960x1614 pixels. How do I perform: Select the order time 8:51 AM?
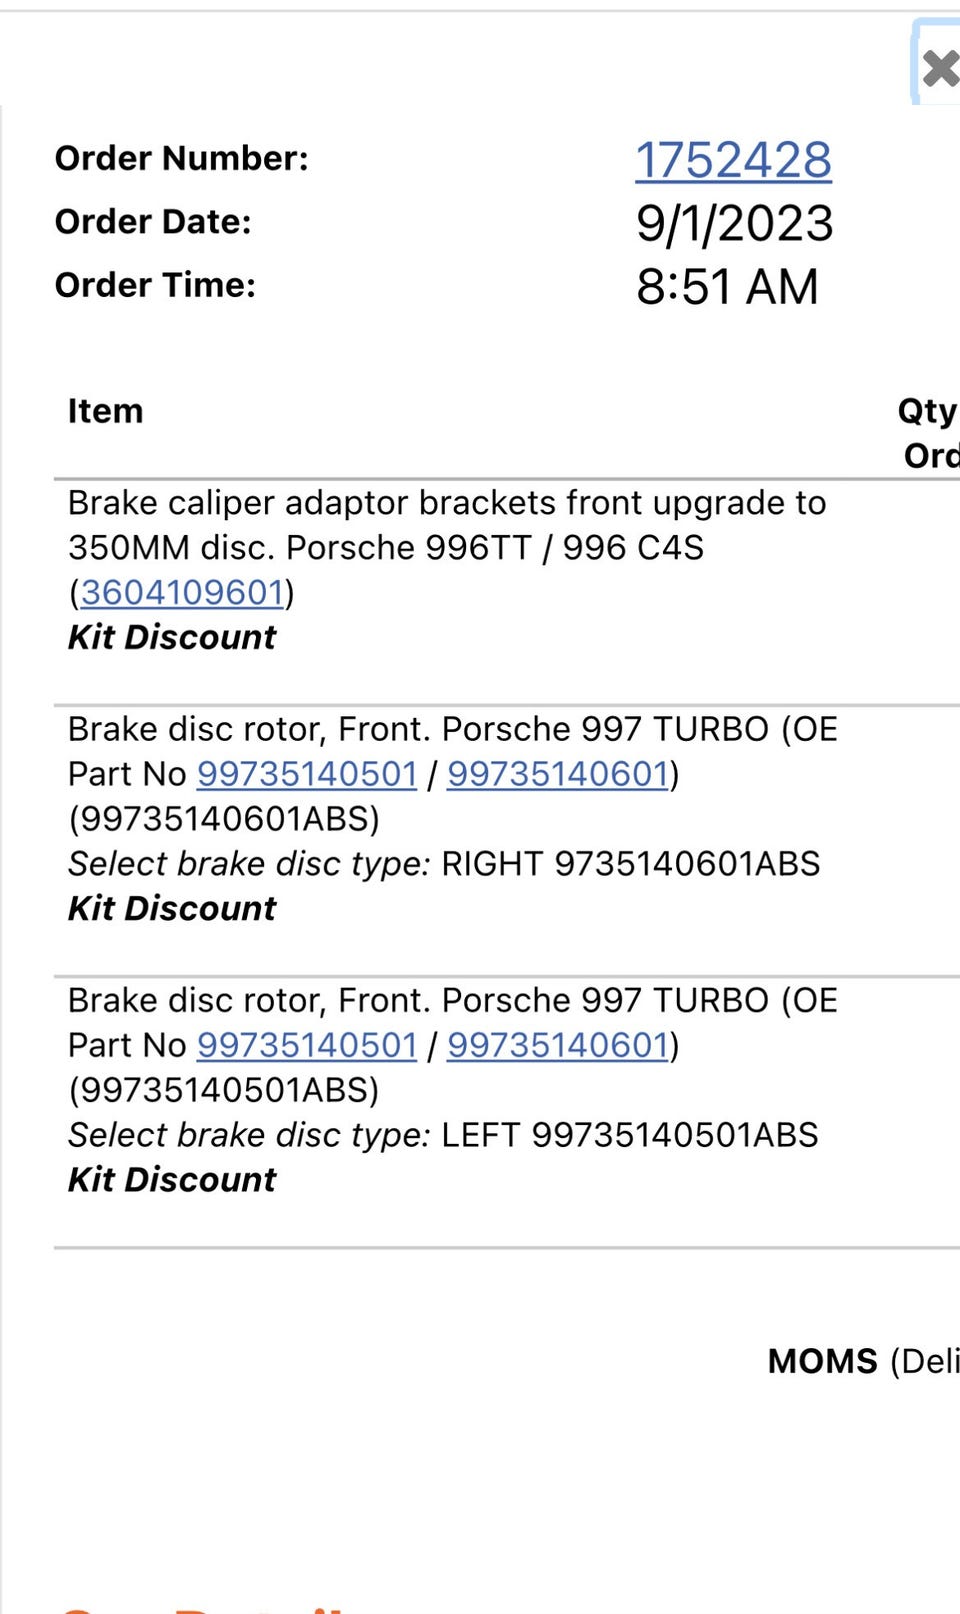(727, 287)
